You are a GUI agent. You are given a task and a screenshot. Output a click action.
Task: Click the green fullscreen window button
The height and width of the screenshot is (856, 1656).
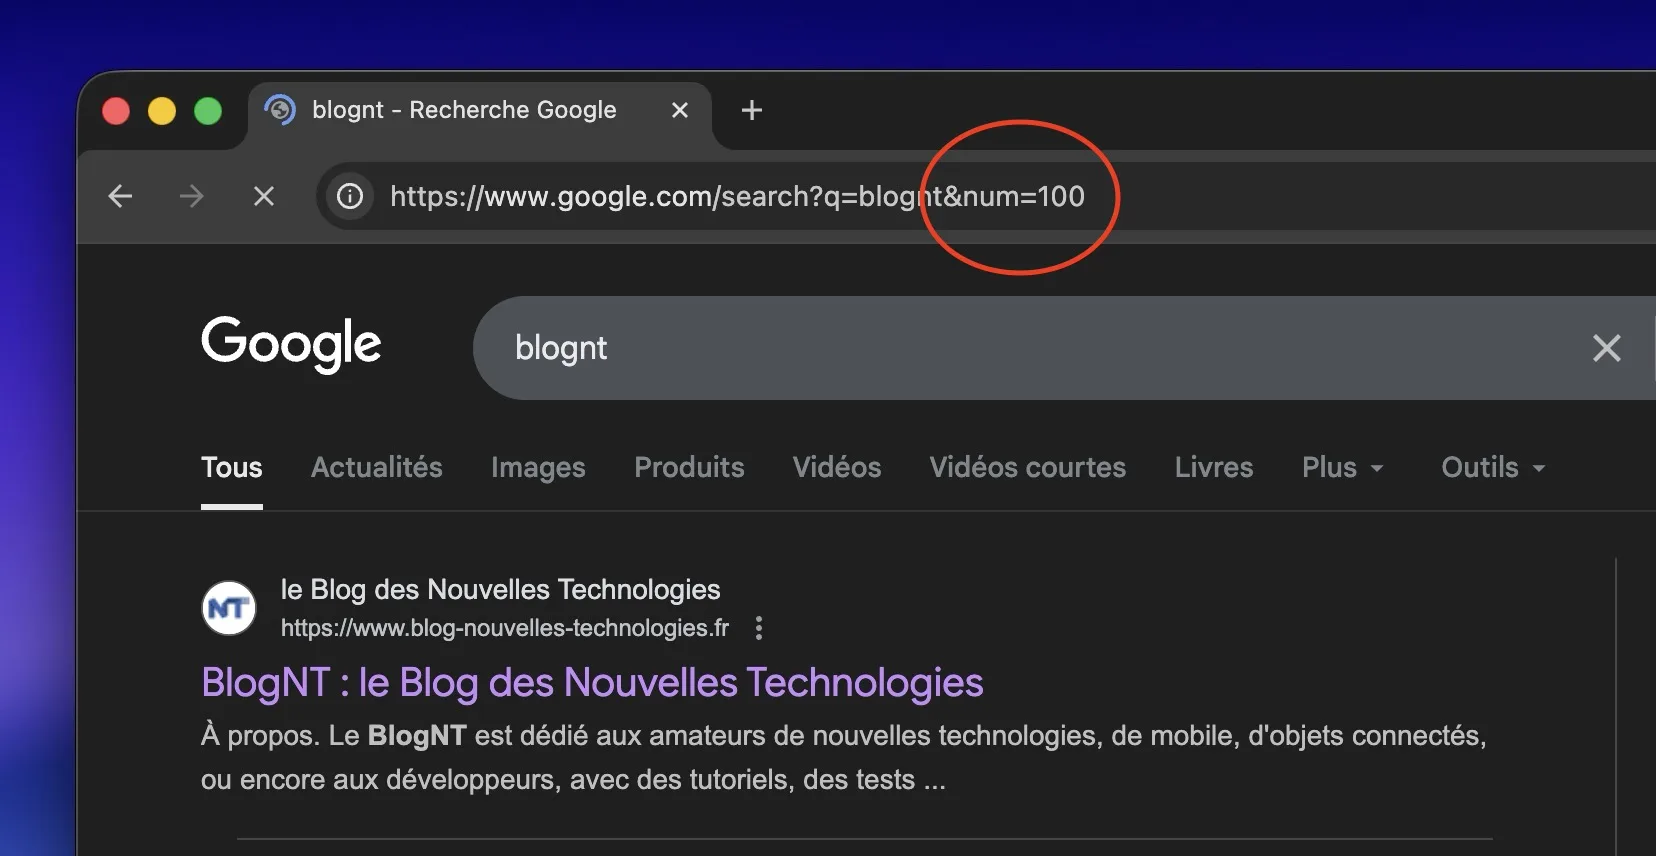tap(208, 110)
